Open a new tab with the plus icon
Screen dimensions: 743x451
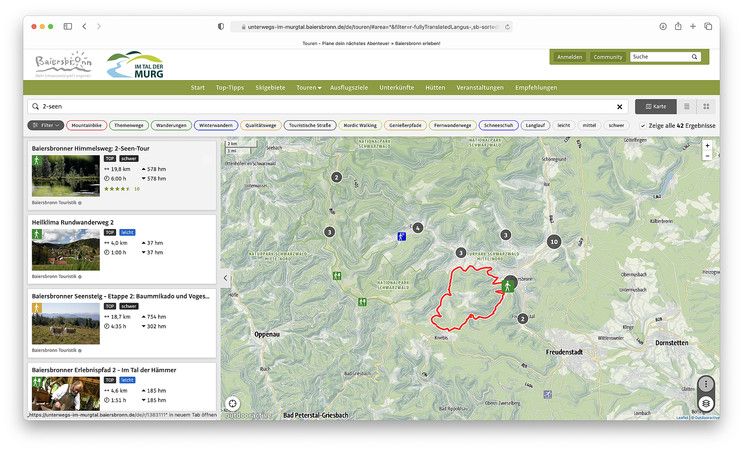coord(693,27)
